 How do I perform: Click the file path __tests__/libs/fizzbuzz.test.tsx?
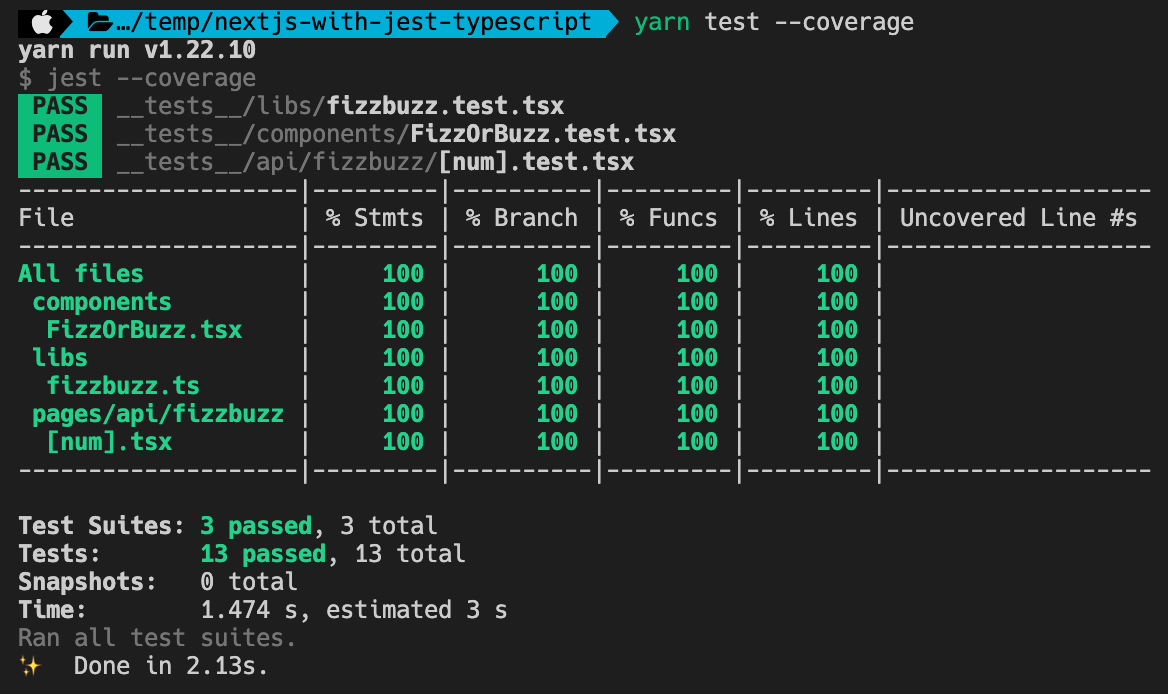[x=340, y=106]
